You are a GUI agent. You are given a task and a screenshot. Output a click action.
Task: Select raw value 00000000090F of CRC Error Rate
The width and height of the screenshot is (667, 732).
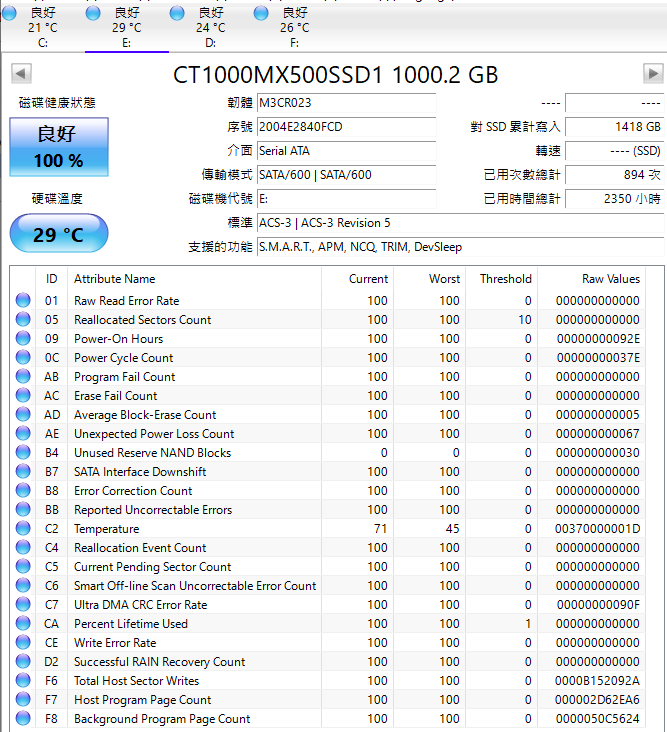[x=598, y=605]
